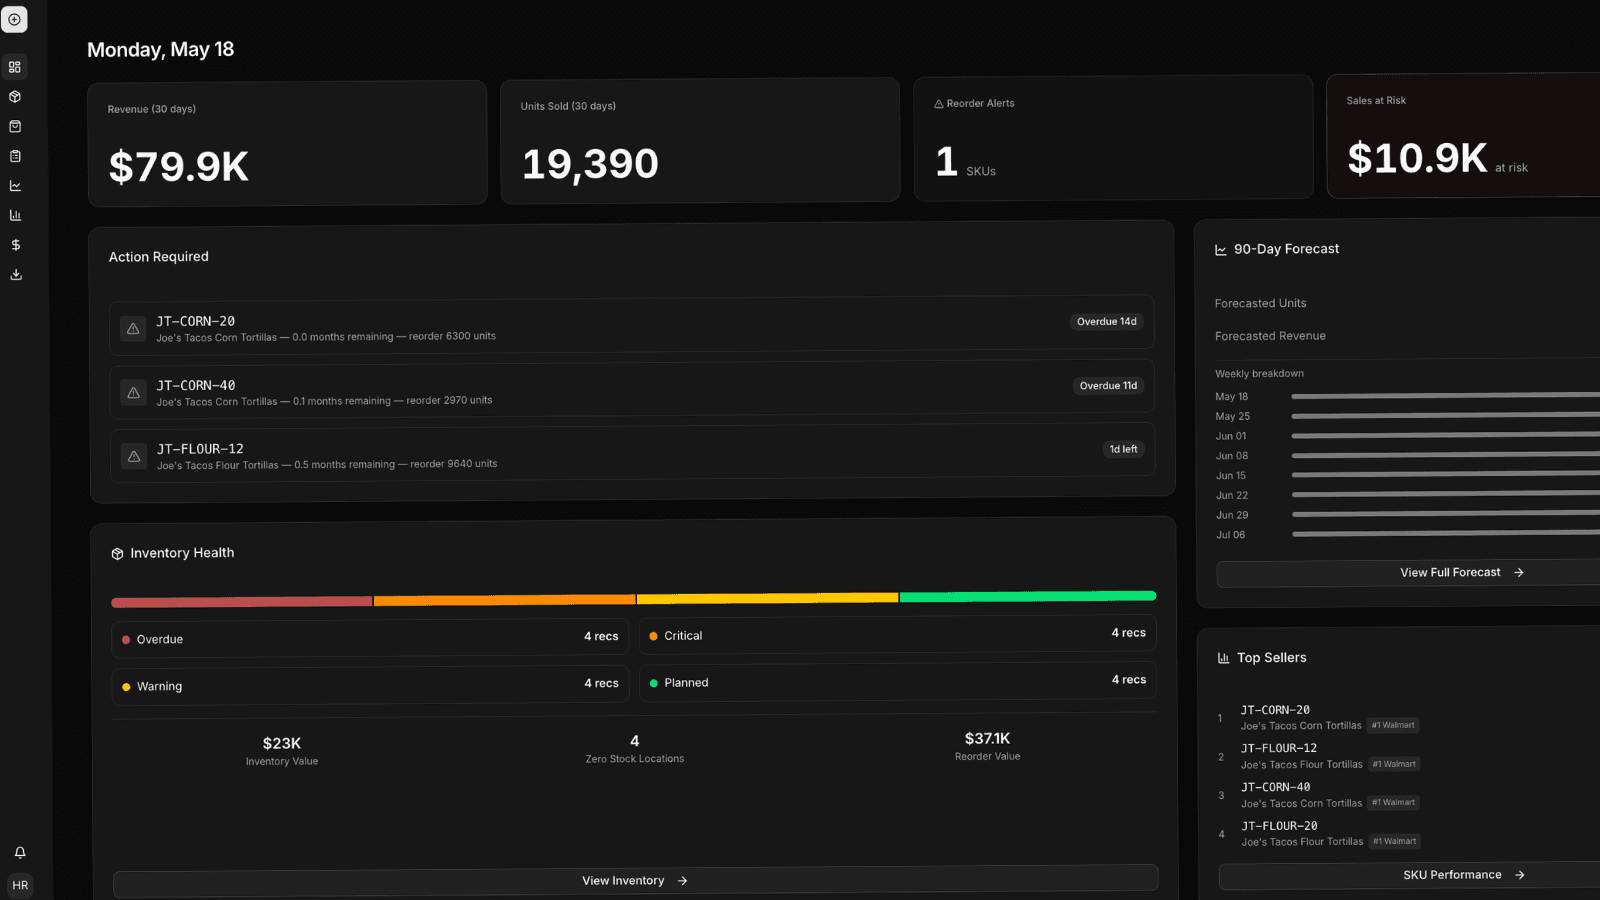Click the 90-Day Forecast chart icon

tap(1221, 250)
